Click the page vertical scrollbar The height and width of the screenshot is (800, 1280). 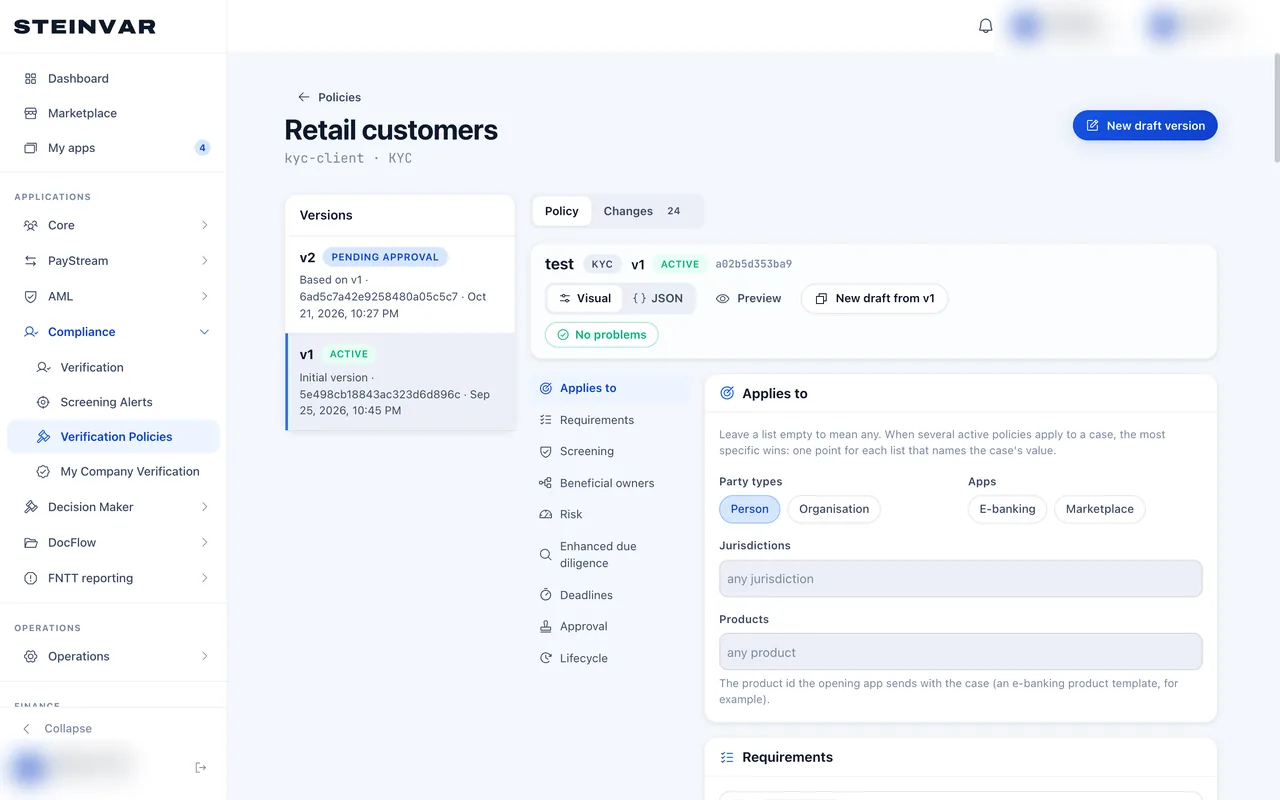coord(1275,110)
